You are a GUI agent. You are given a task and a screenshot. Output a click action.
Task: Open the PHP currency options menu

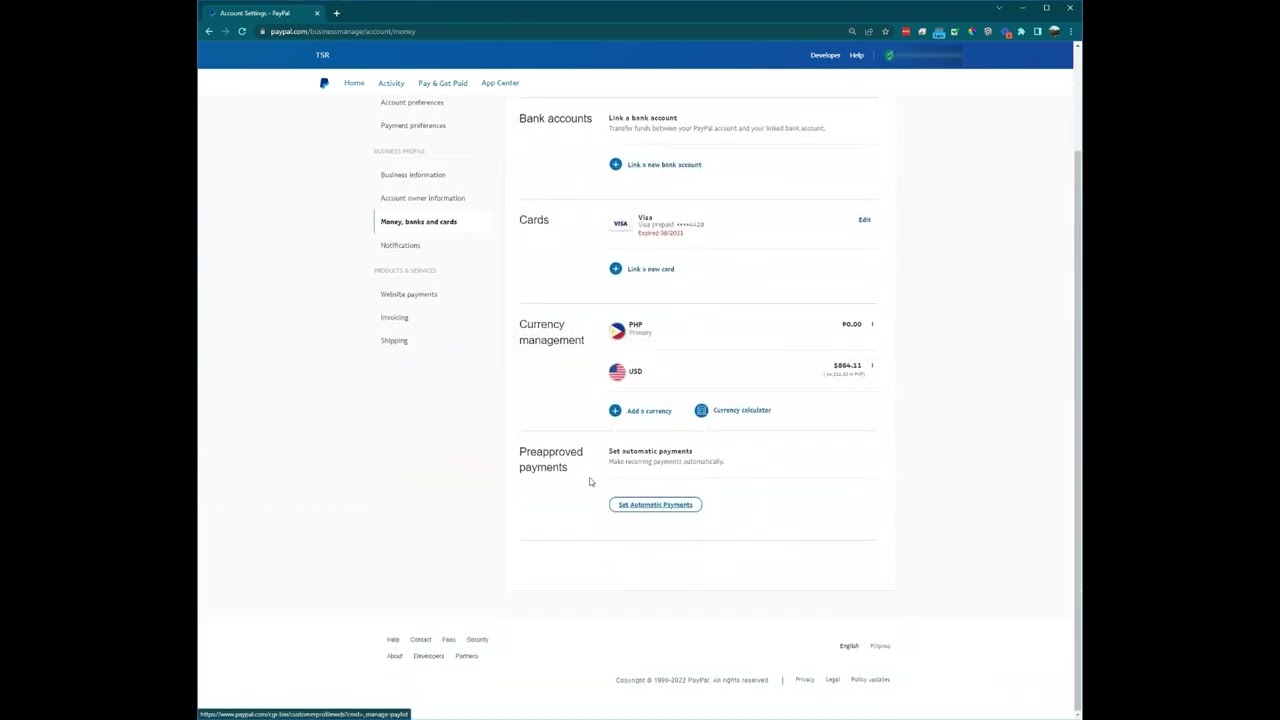(872, 324)
